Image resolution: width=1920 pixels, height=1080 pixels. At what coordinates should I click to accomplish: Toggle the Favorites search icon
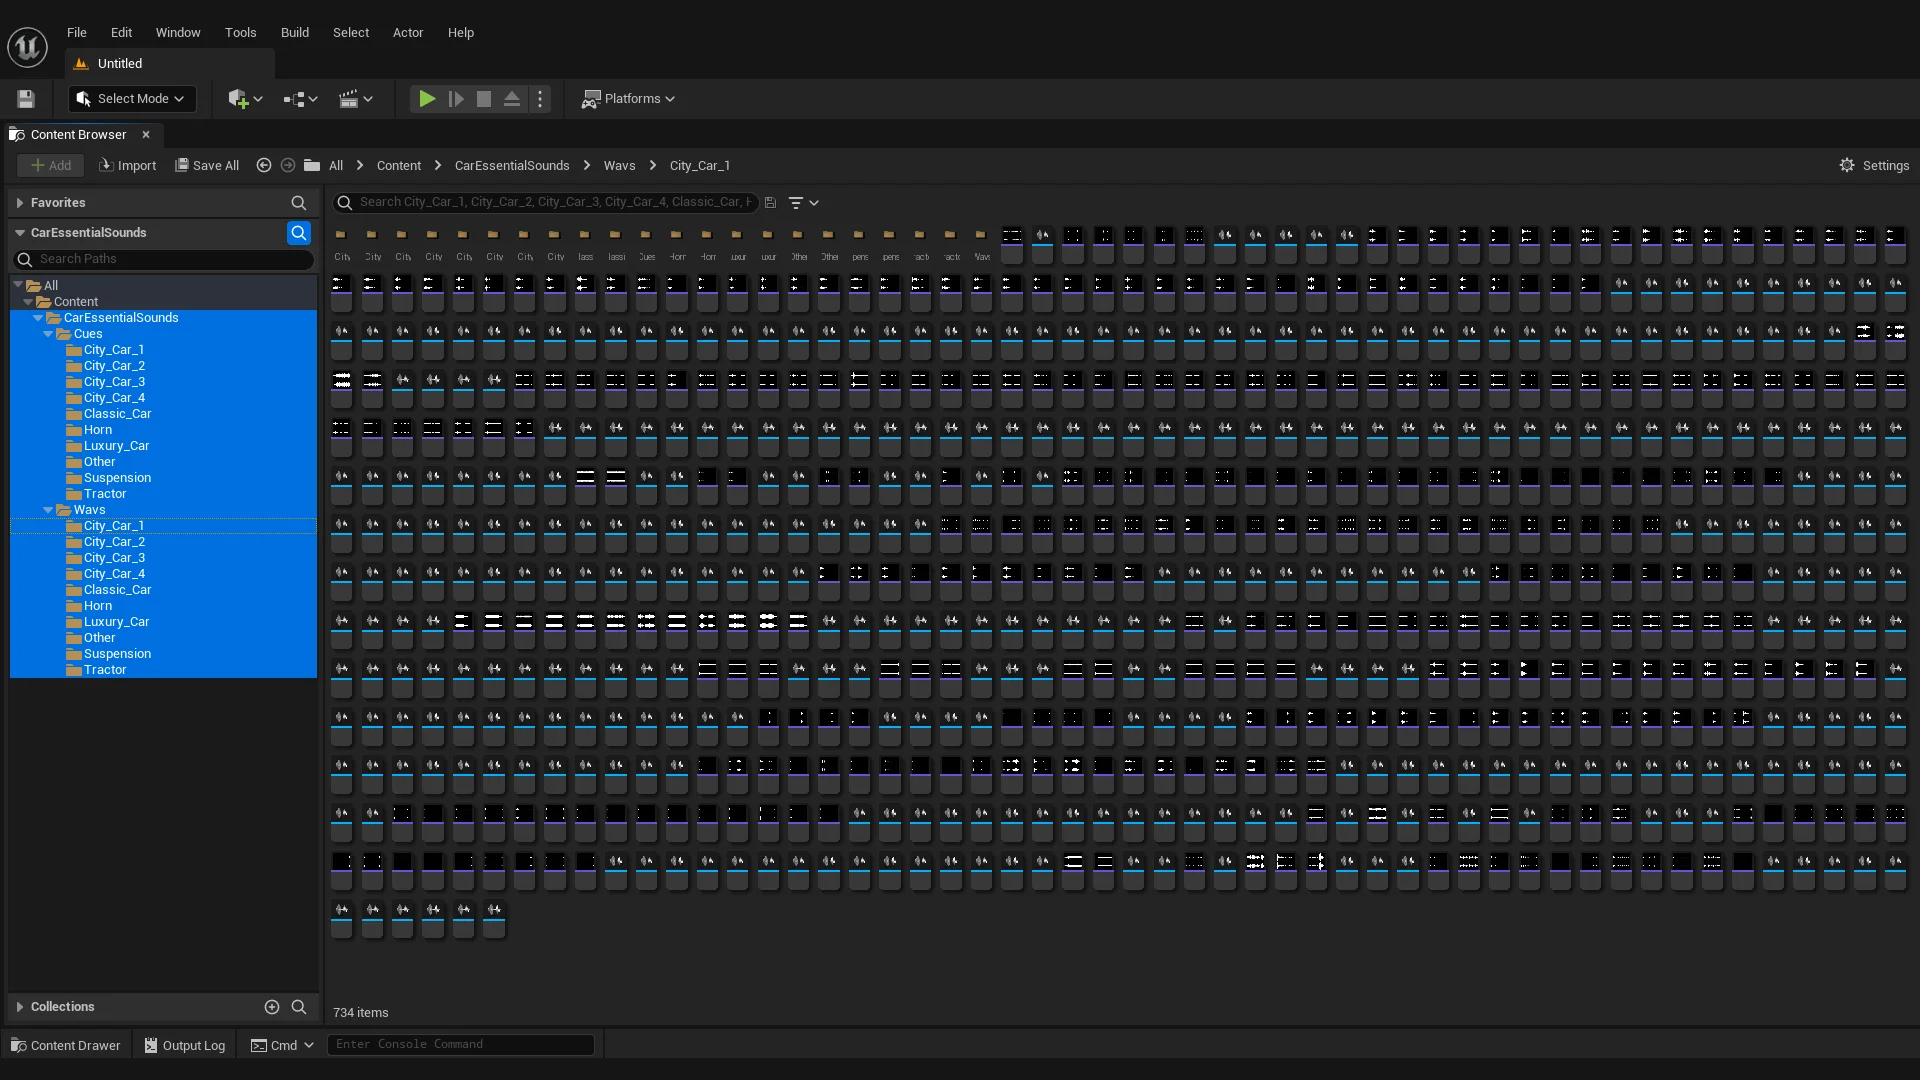pyautogui.click(x=298, y=203)
